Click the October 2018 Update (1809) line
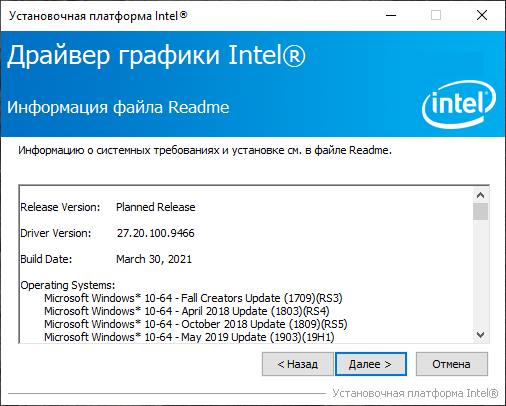Screen dimensions: 506x406 (196, 324)
